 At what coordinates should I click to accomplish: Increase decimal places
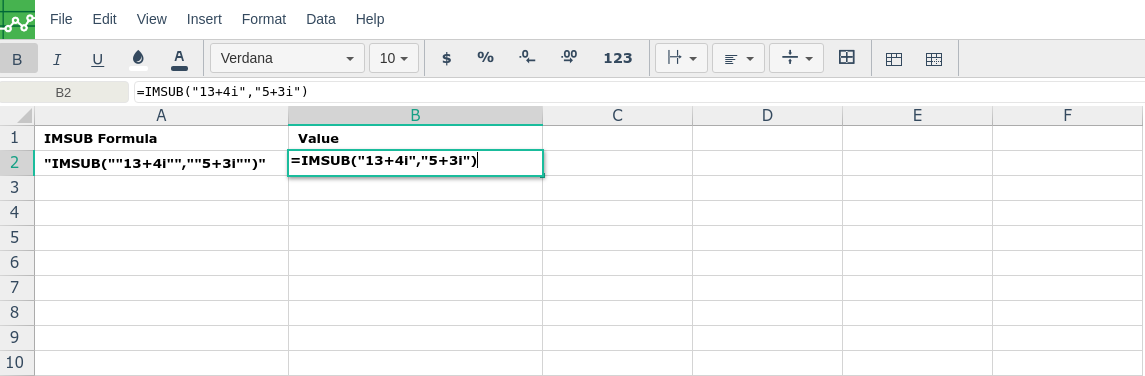(x=569, y=58)
